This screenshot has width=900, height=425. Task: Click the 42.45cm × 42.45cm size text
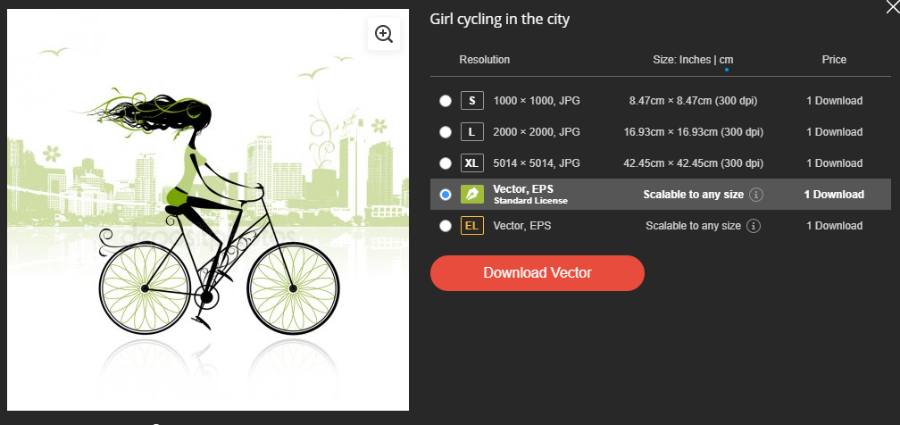pos(694,163)
